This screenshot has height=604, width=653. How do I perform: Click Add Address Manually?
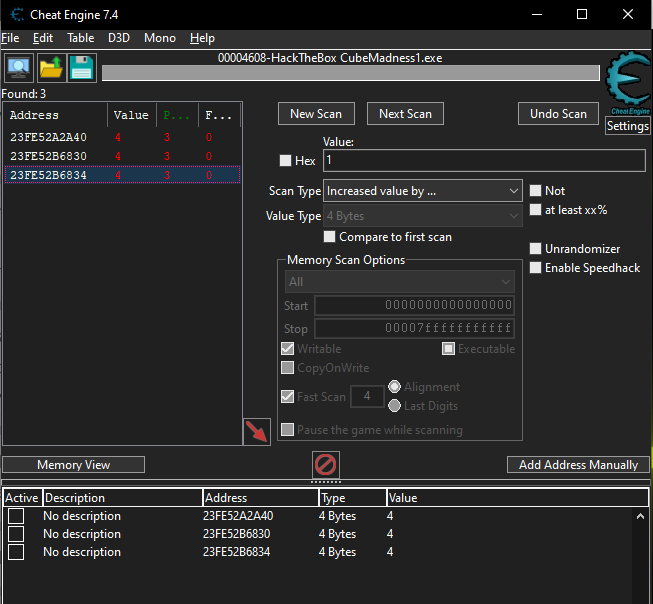tap(578, 464)
